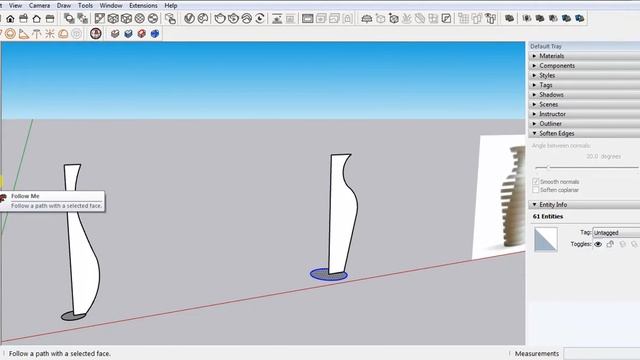This screenshot has height=360, width=640.
Task: Expand the Instructor tray panel
Action: 584,114
